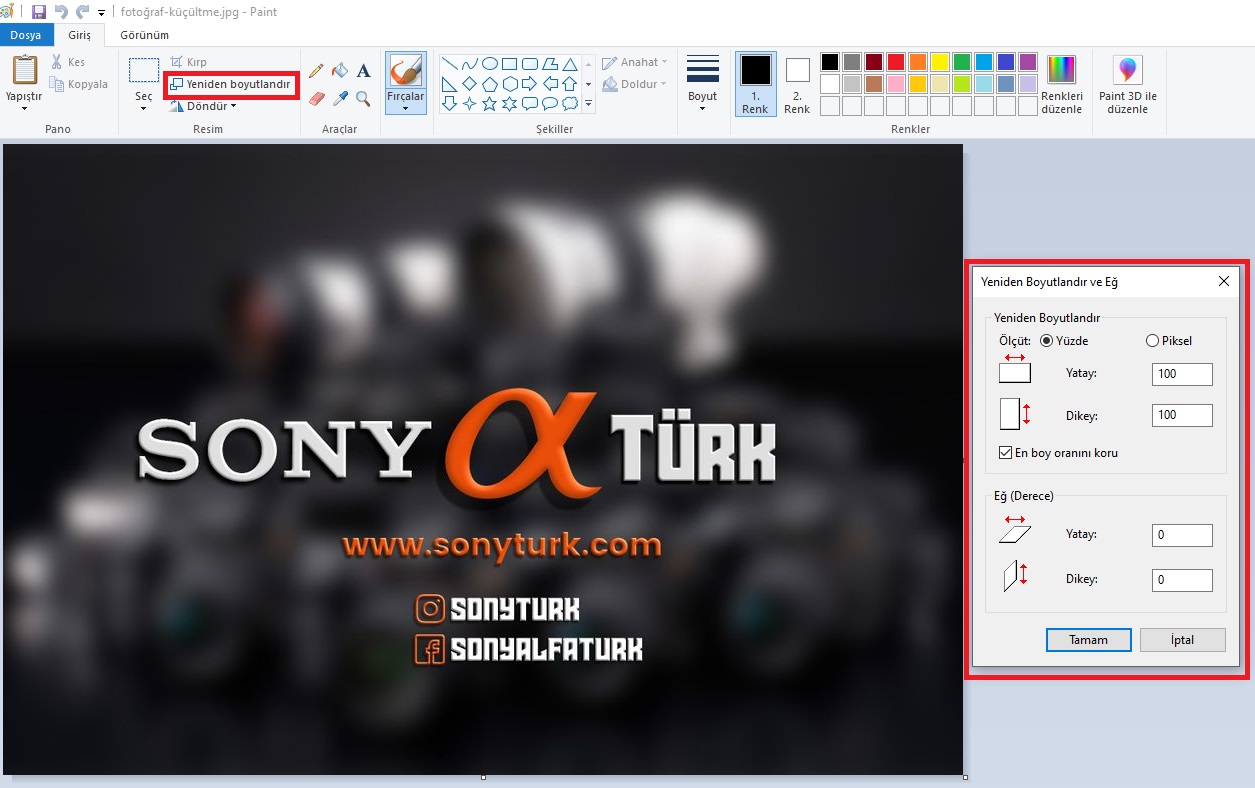Click the Fırçalar brush icon
This screenshot has width=1255, height=788.
406,70
